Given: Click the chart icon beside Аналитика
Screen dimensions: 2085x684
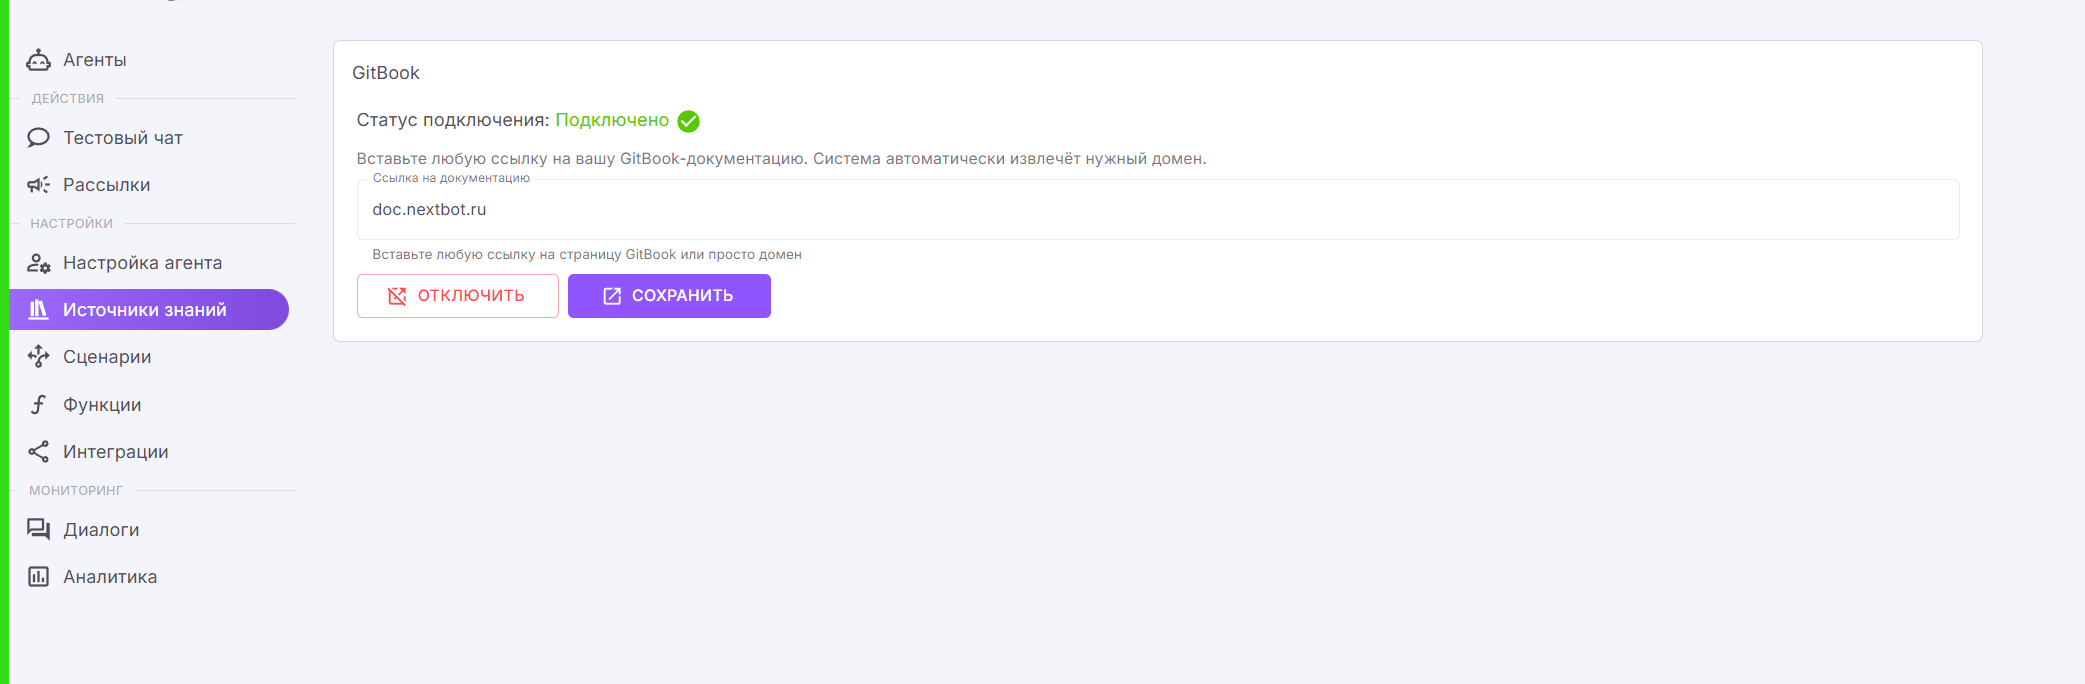Looking at the screenshot, I should coord(38,577).
